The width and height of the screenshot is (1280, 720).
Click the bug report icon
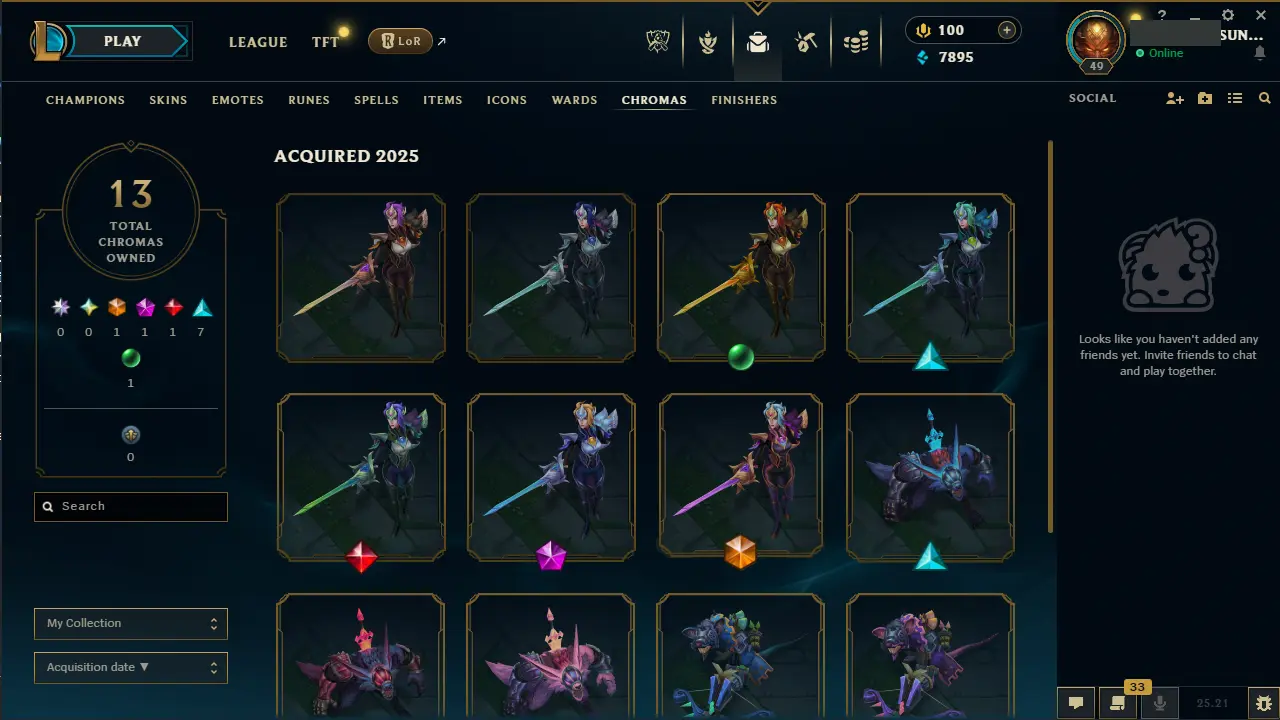(1264, 703)
